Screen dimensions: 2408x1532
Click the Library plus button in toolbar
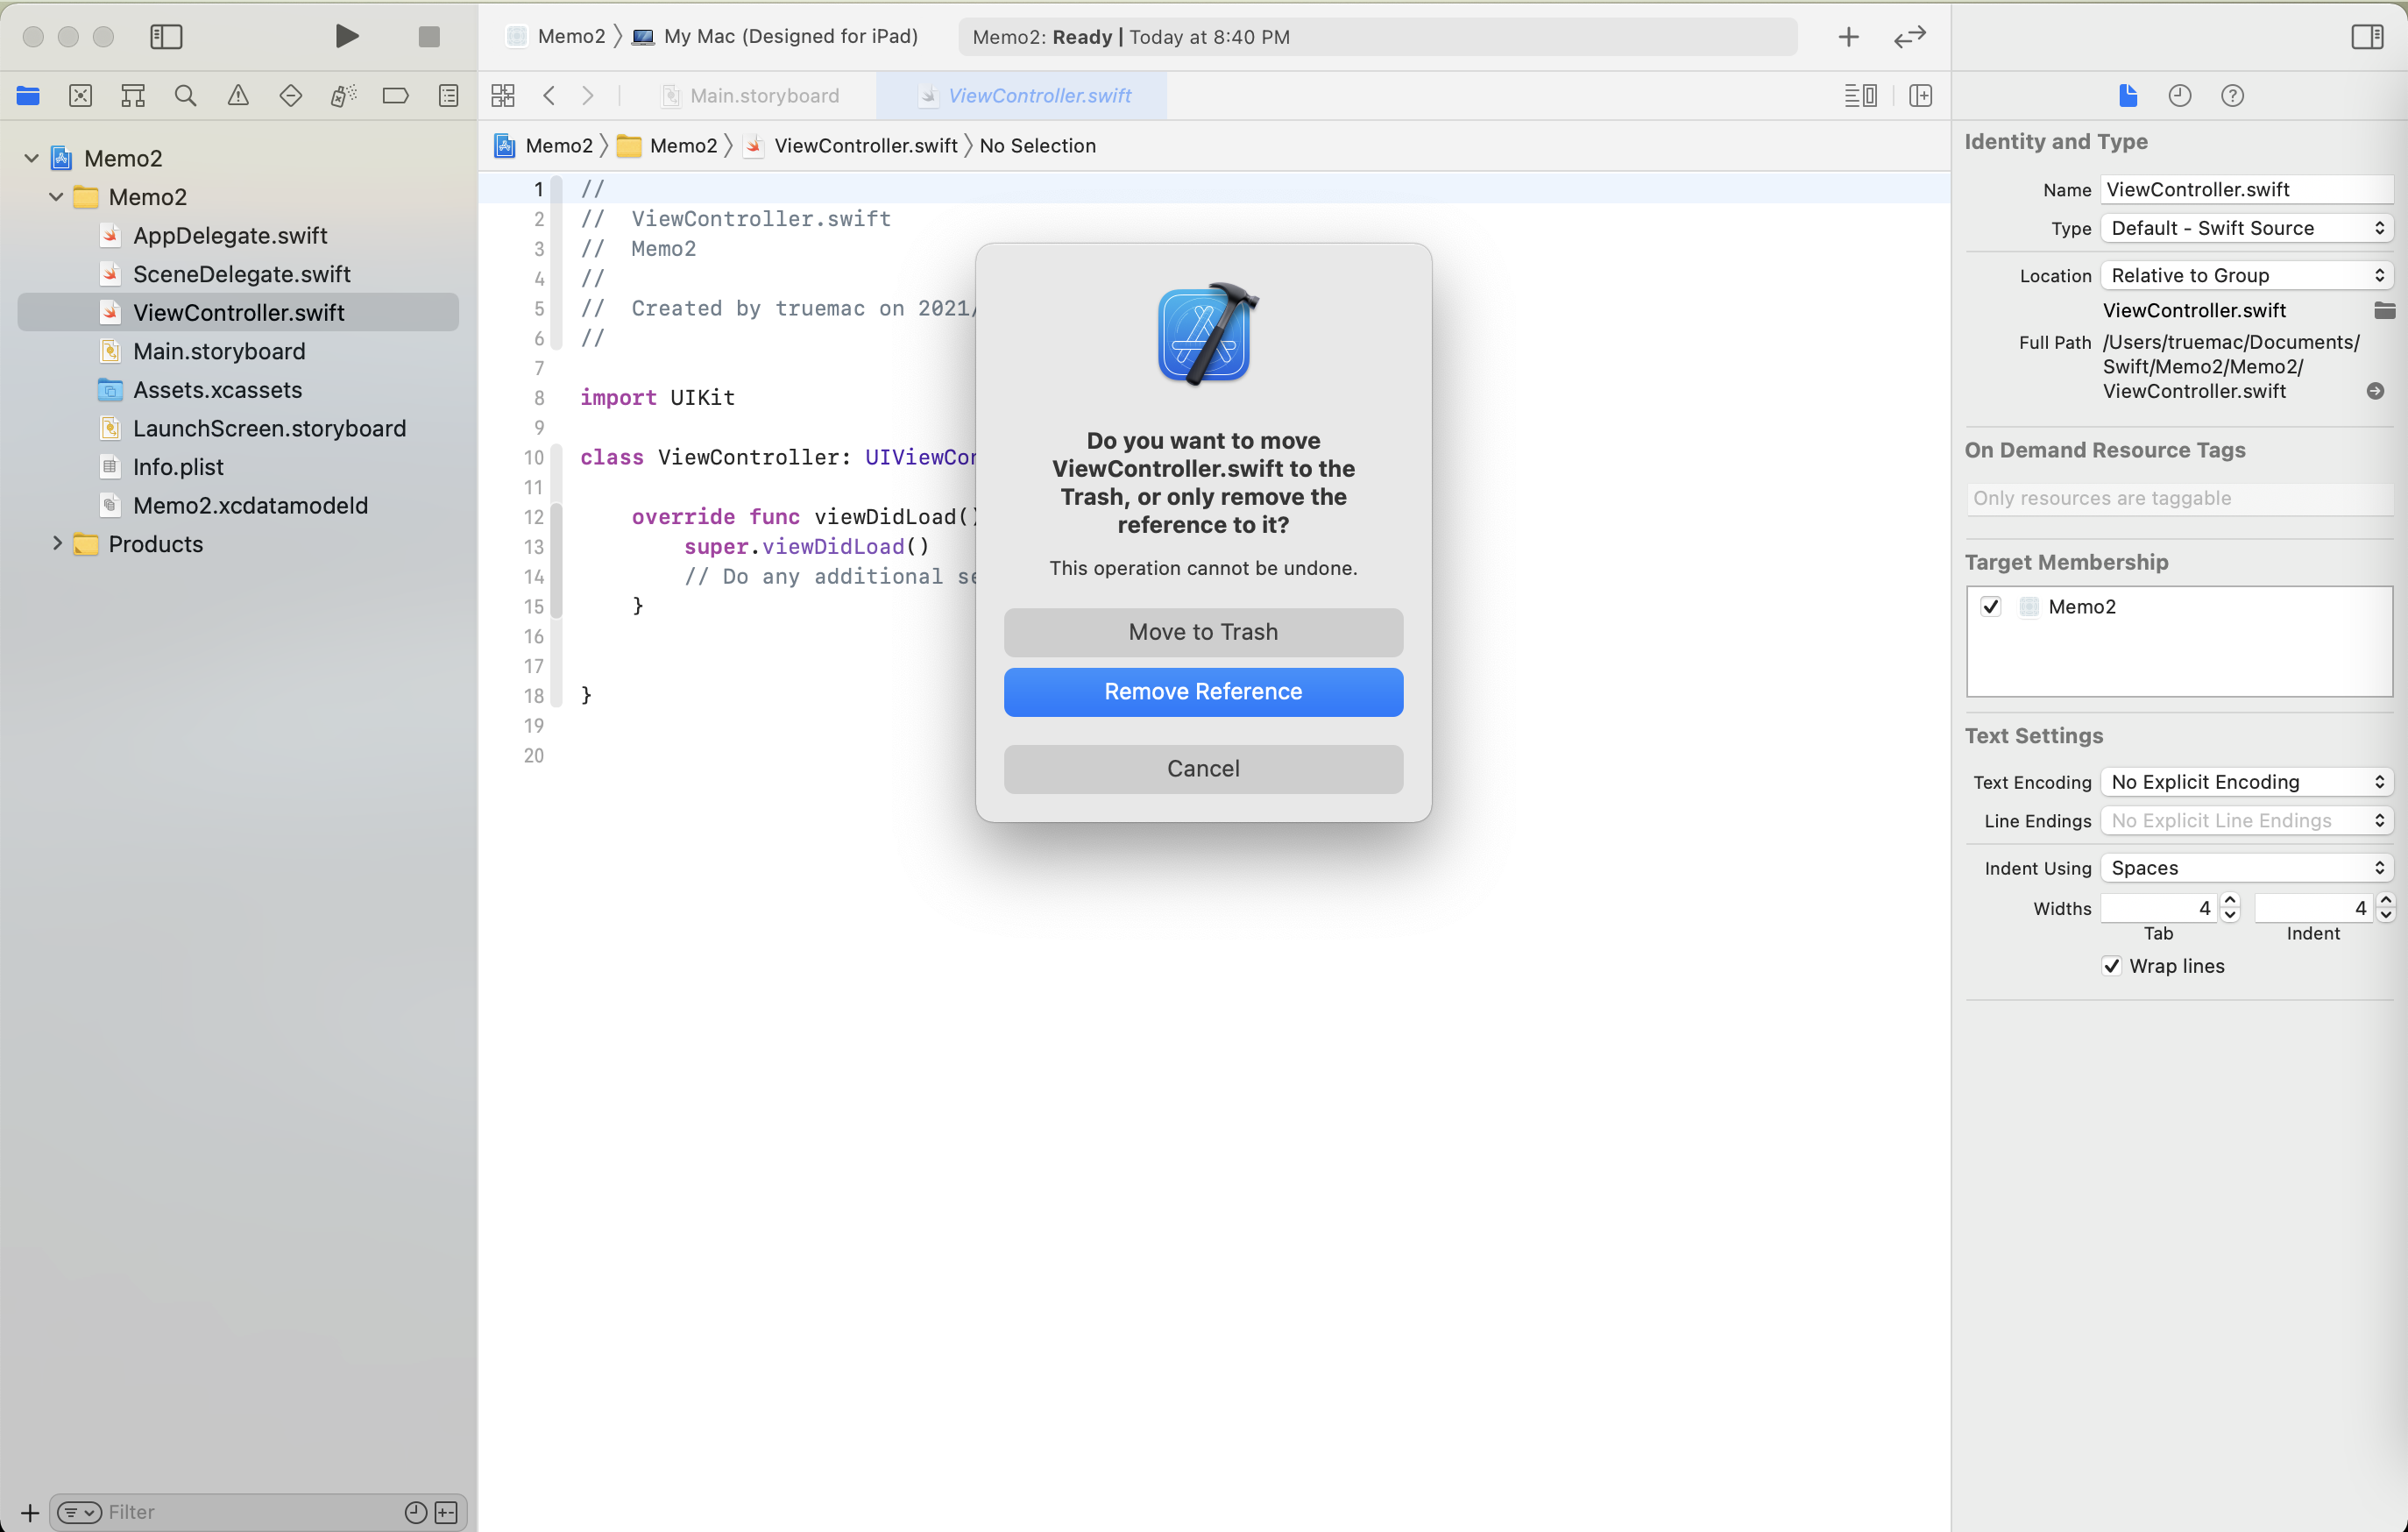1848,37
